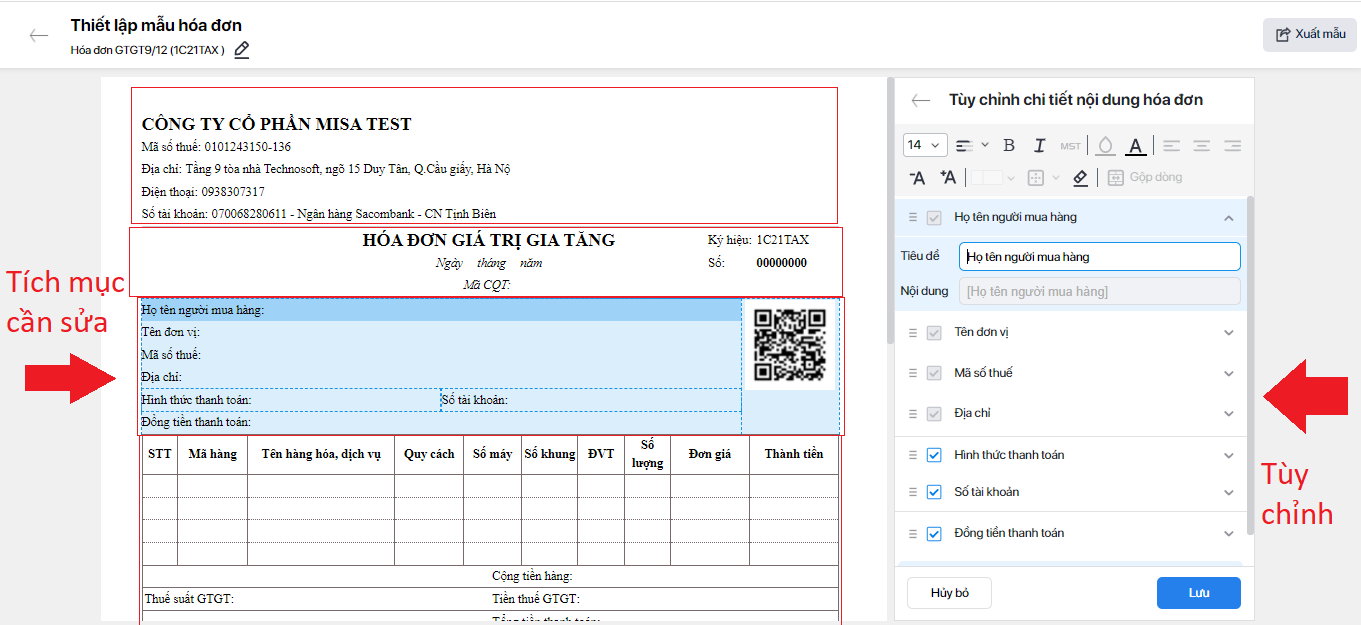Expand the Số tài khoản section
The height and width of the screenshot is (625, 1361).
[1229, 493]
